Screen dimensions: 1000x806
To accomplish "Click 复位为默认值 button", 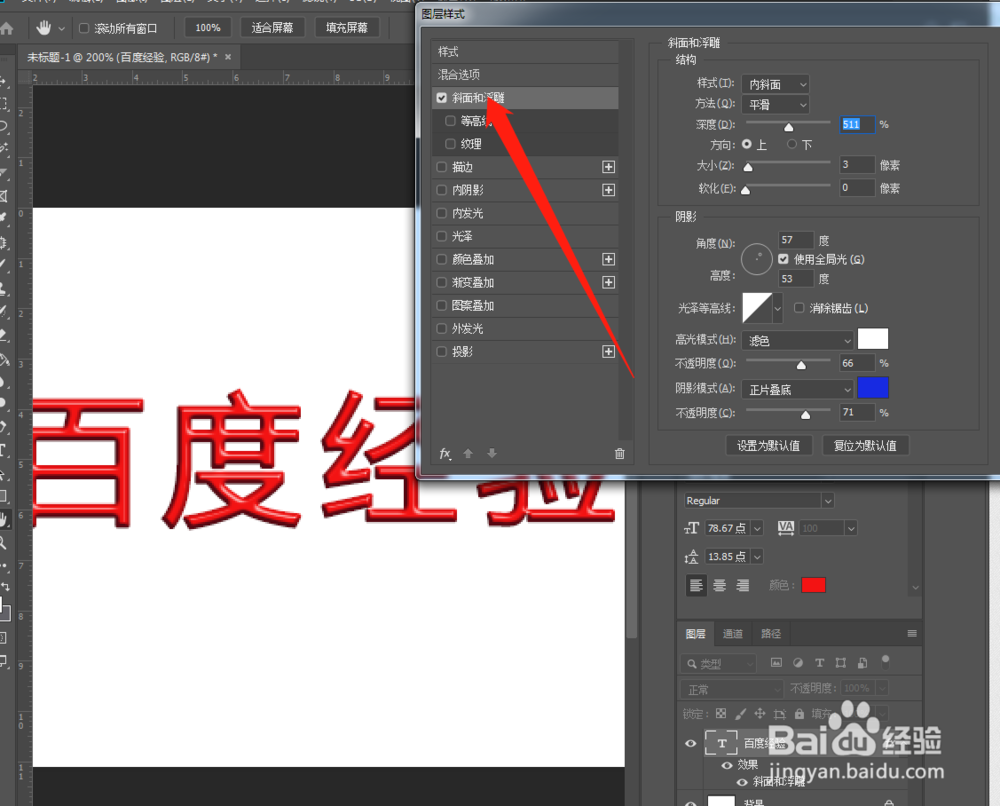I will [865, 446].
